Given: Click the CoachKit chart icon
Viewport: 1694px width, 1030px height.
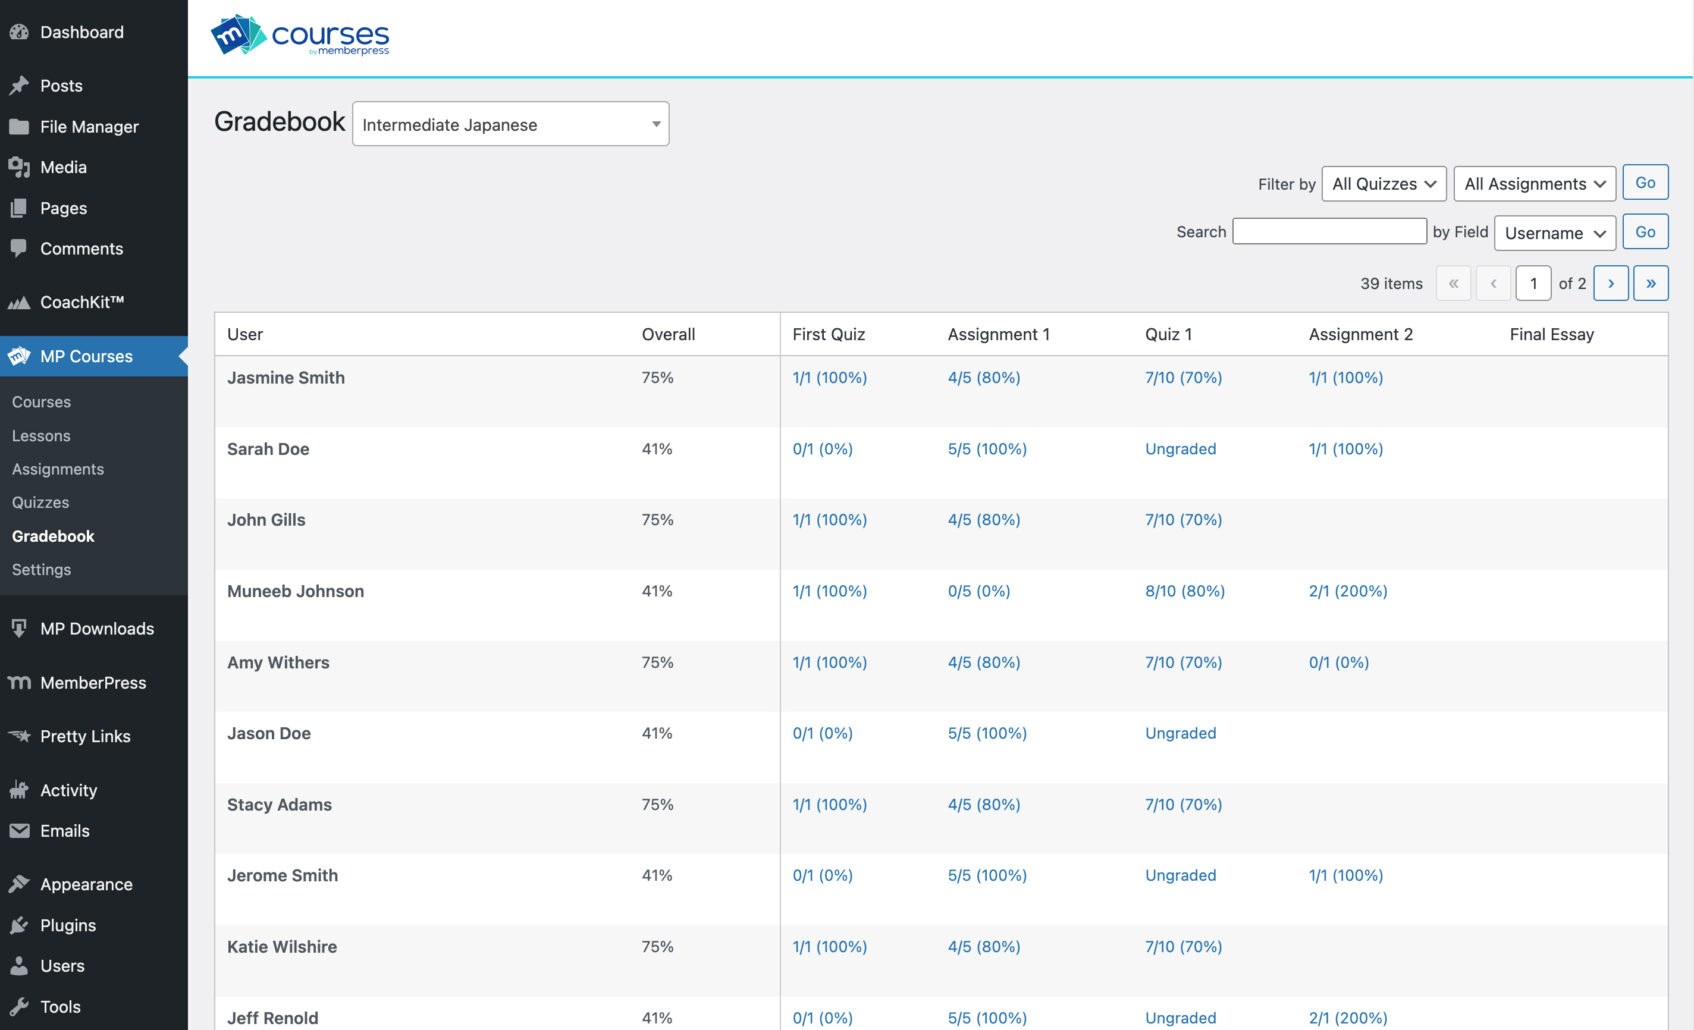Looking at the screenshot, I should coord(20,301).
